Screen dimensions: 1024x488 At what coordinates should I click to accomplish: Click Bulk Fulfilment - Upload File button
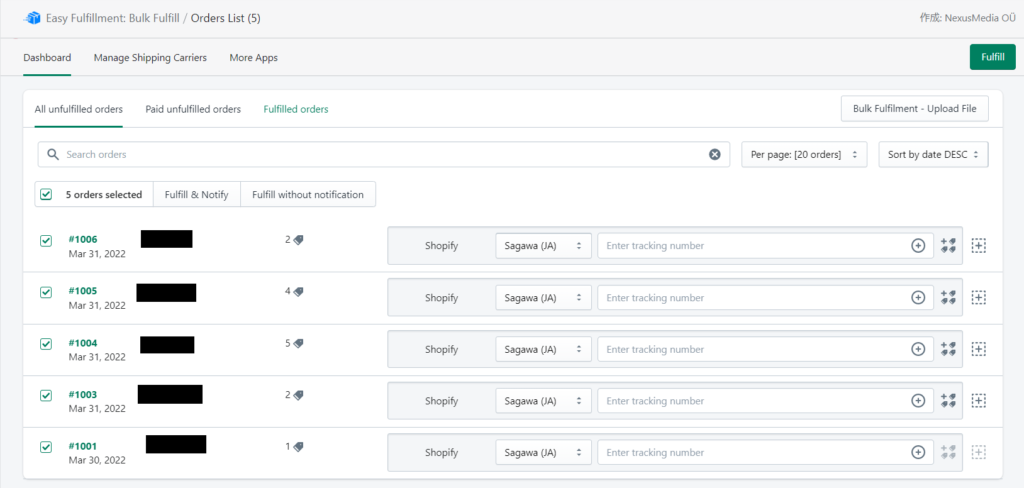914,108
